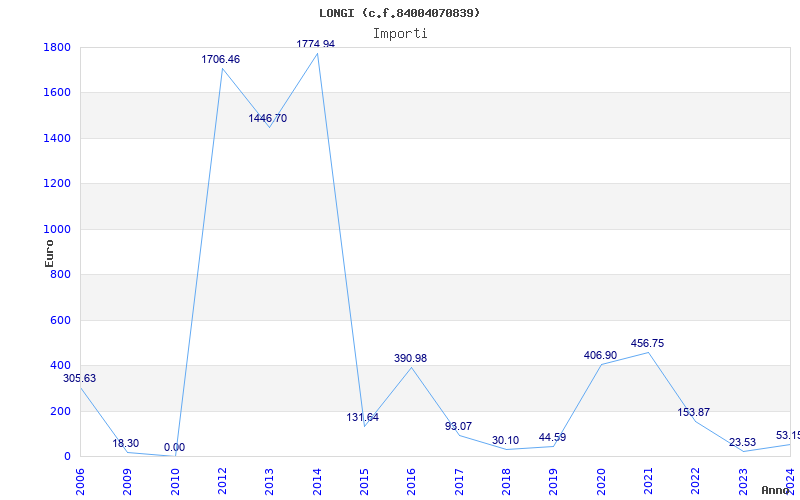This screenshot has height=500, width=800.
Task: Click the 800 y-axis tick label
Action: point(60,275)
